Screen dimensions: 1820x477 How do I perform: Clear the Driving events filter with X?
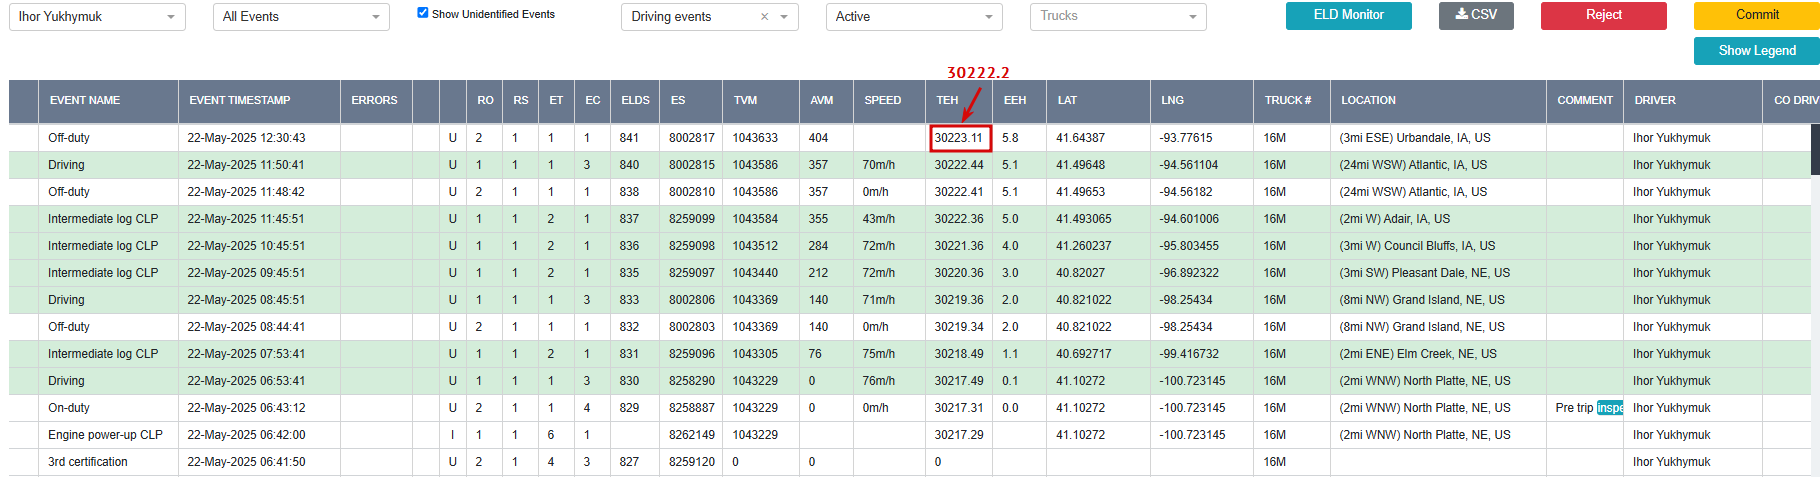[x=764, y=17]
